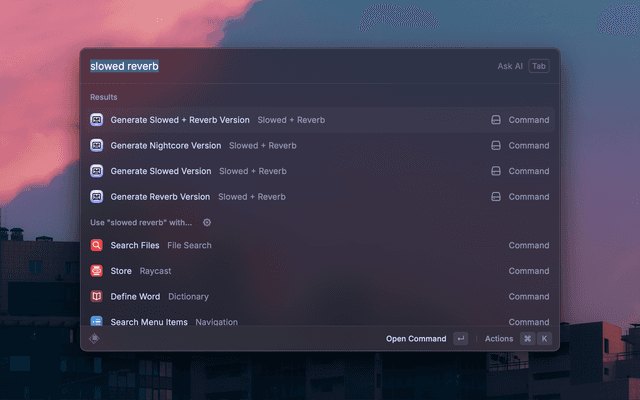Click the Define Word dictionary icon
This screenshot has width=640, height=400.
97,297
